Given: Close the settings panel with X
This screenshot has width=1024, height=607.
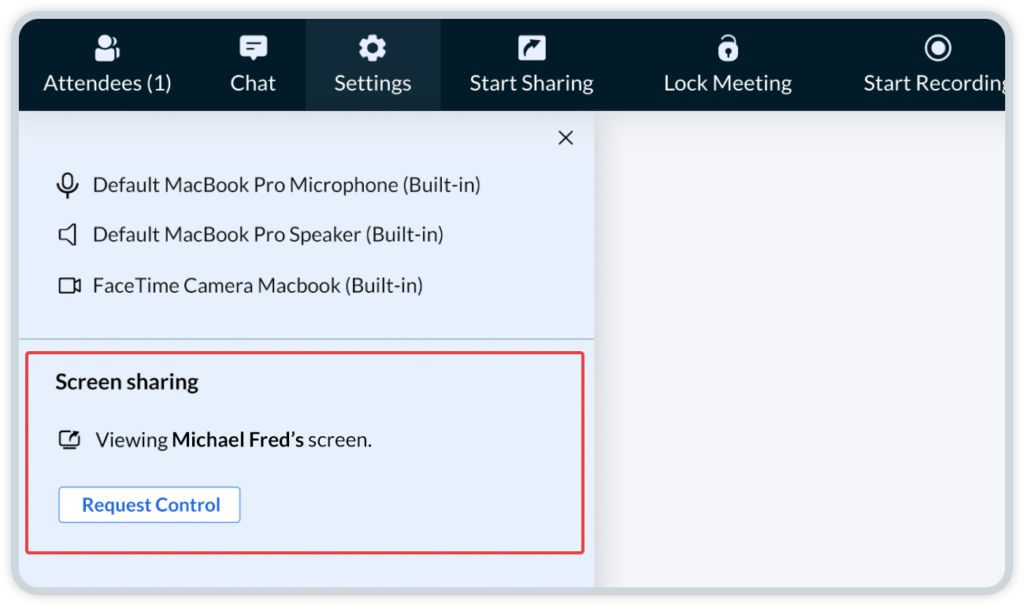Looking at the screenshot, I should (x=566, y=137).
